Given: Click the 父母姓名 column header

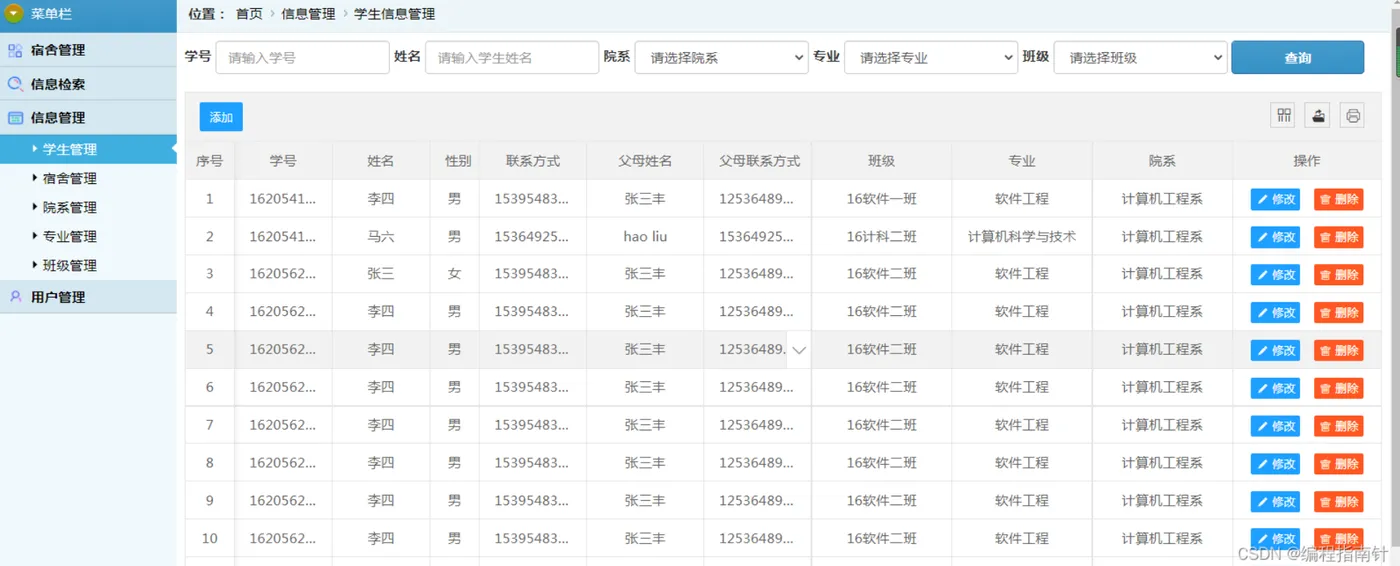Looking at the screenshot, I should tap(645, 161).
